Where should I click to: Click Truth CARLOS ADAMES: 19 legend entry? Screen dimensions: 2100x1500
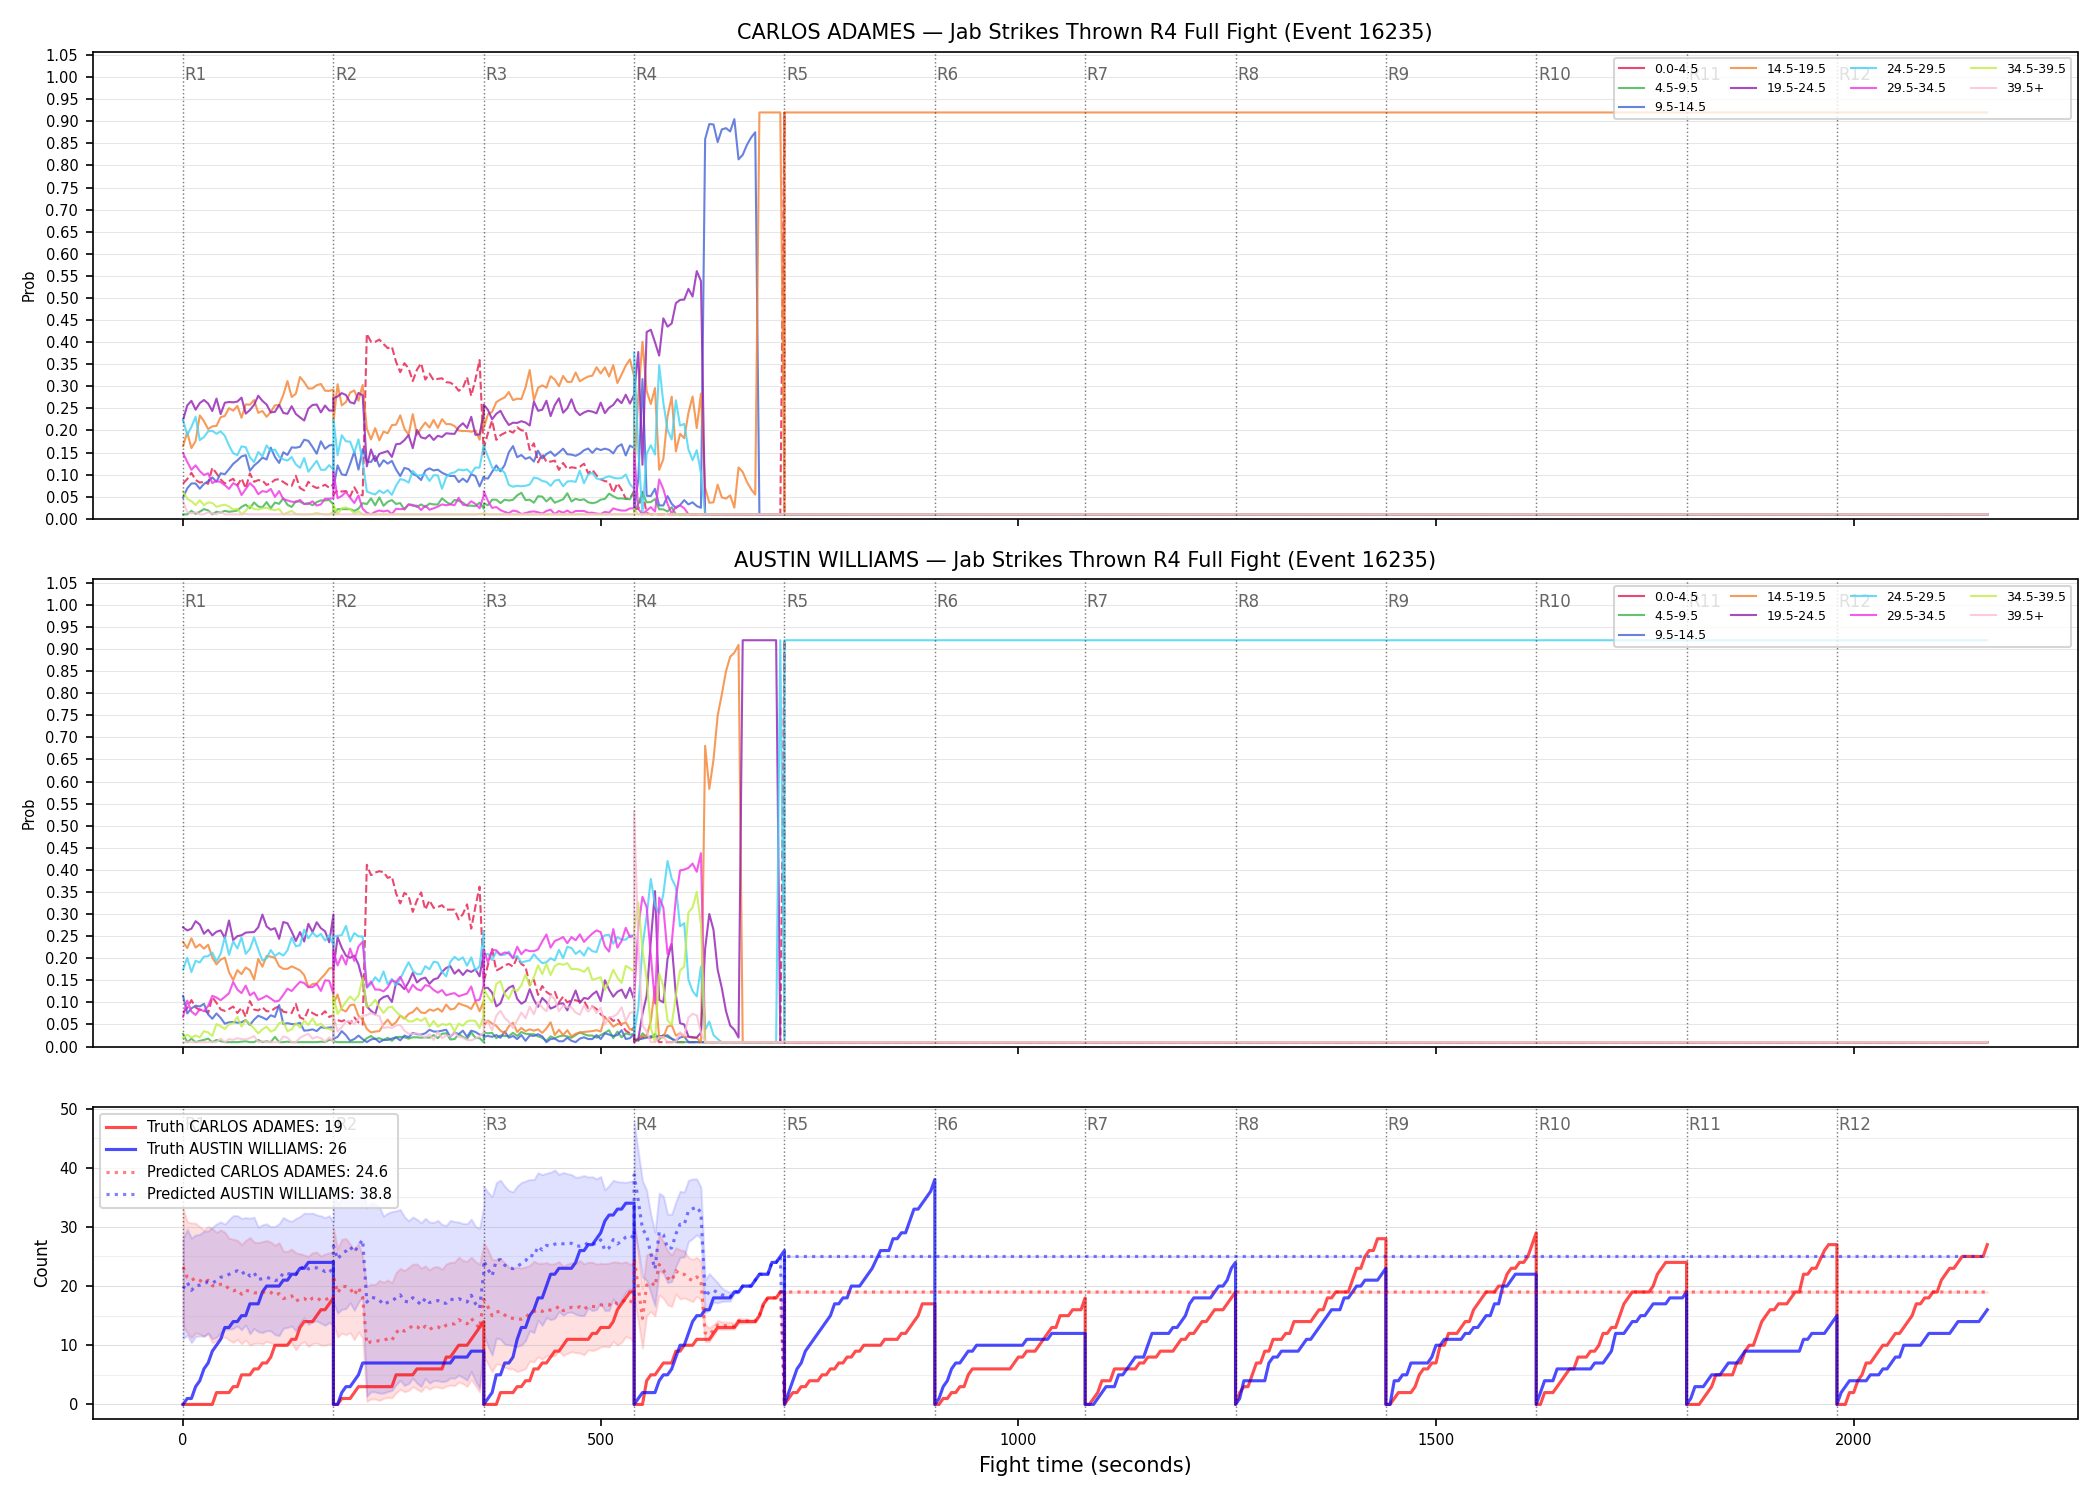(x=224, y=1127)
